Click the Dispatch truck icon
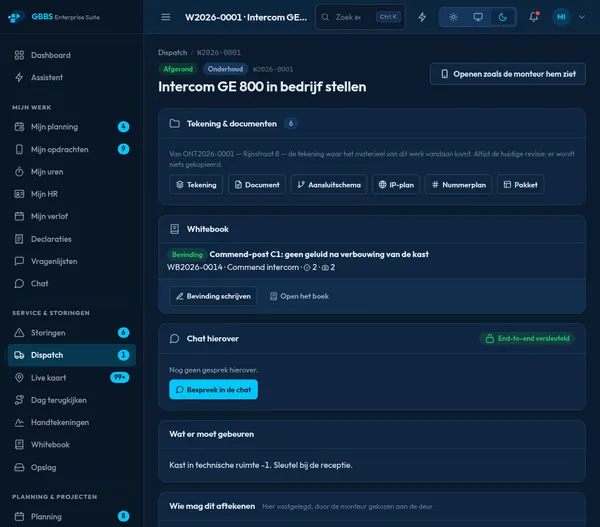The width and height of the screenshot is (600, 527). (x=19, y=355)
